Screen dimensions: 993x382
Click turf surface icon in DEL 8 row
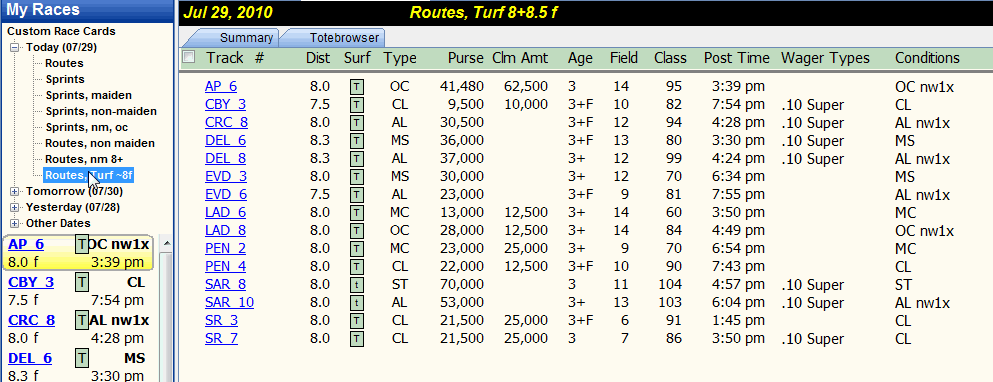tap(357, 158)
